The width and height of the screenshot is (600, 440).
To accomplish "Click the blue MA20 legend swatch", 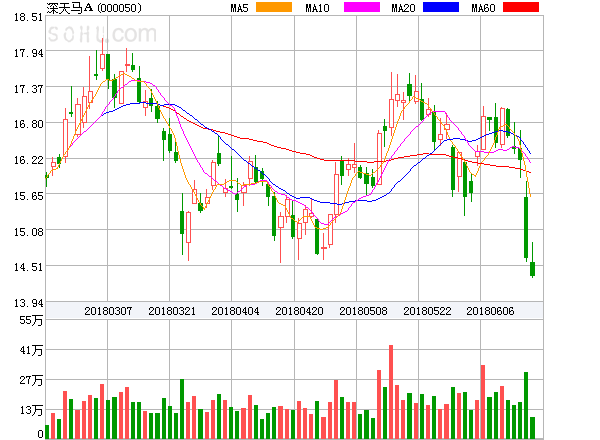I will pyautogui.click(x=441, y=8).
